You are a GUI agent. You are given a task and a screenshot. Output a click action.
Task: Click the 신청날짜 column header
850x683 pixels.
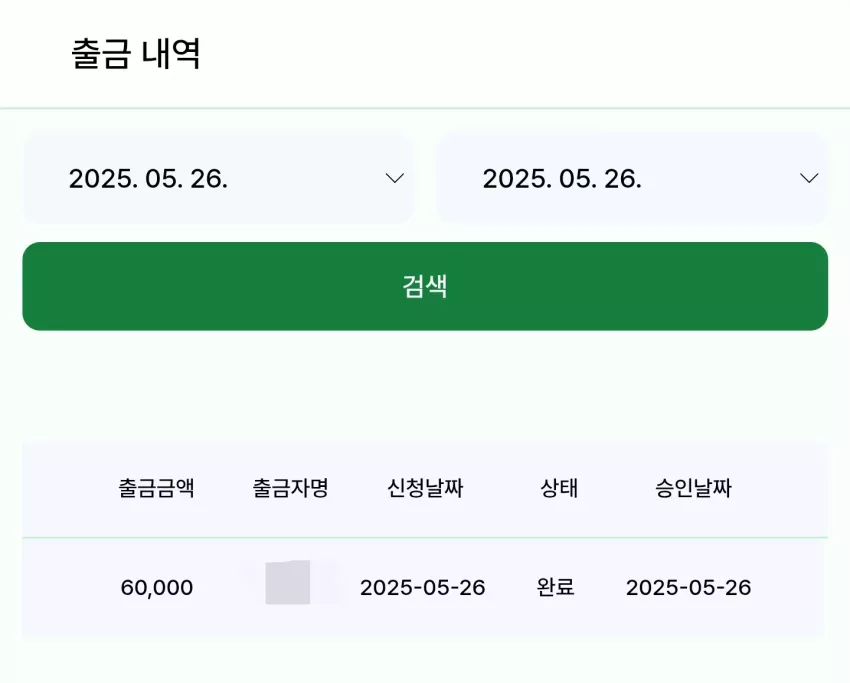tap(425, 488)
